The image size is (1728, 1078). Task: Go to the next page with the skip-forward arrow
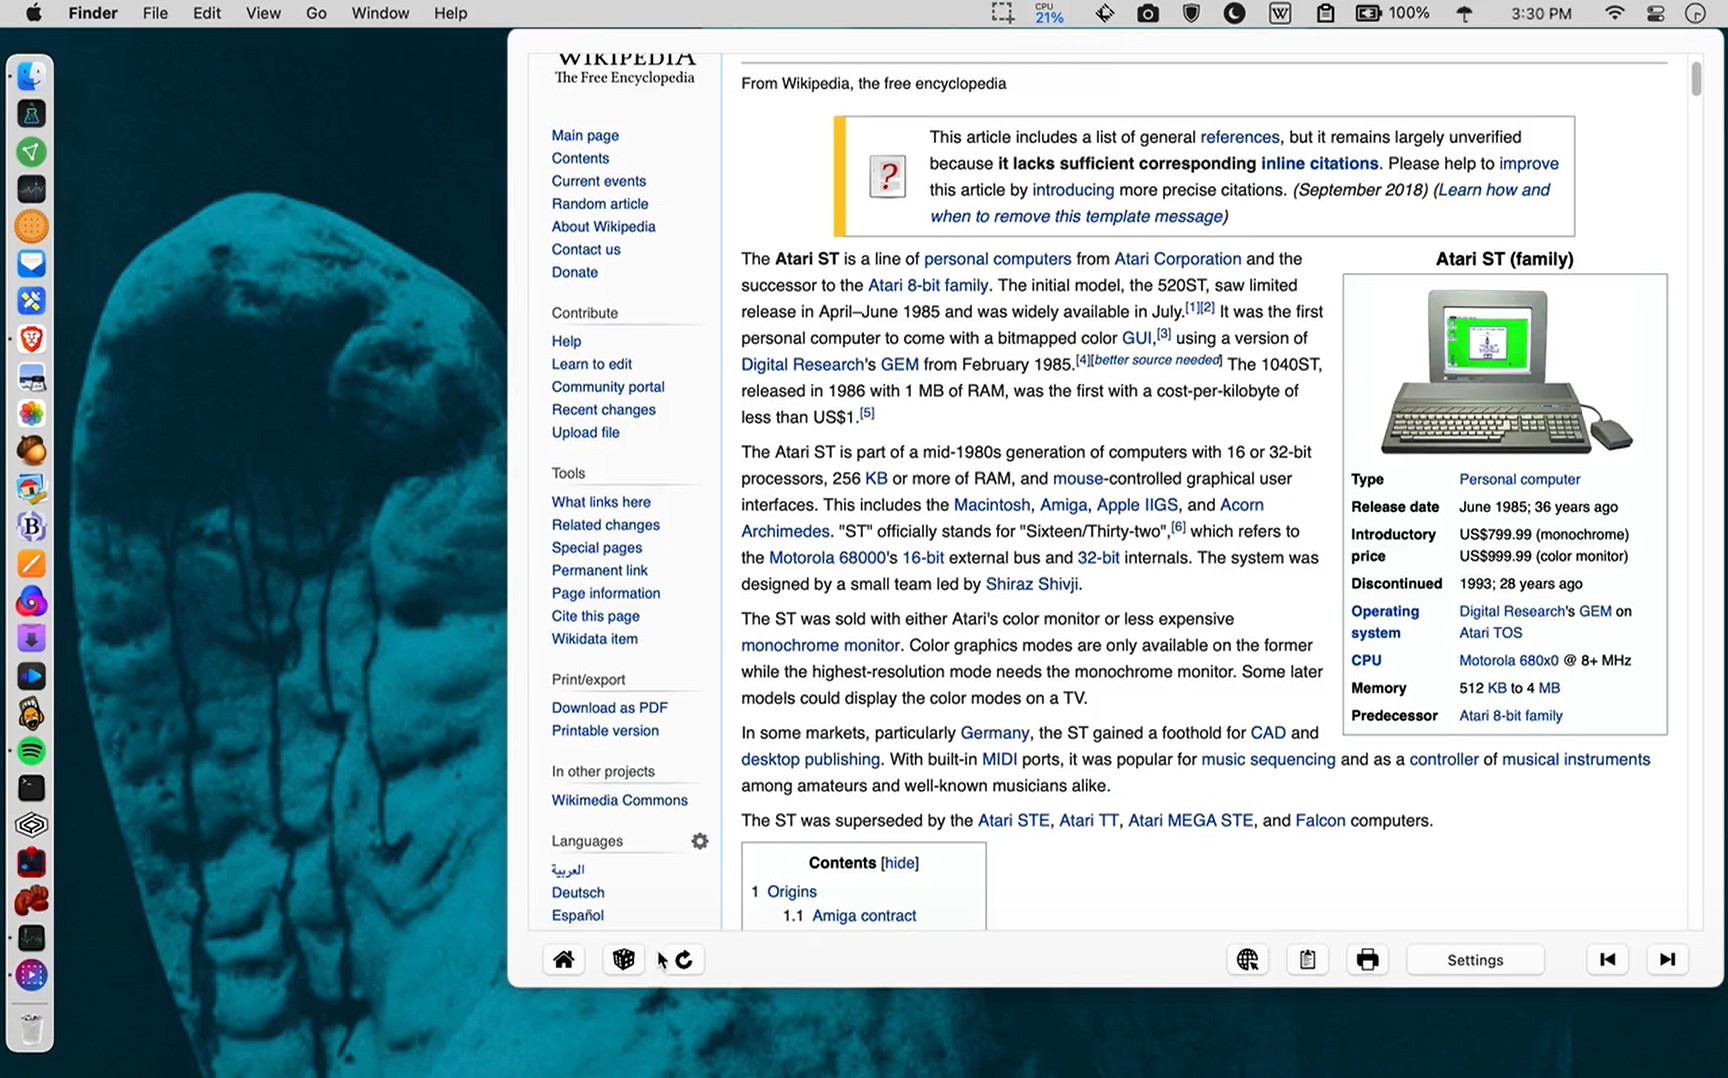coord(1667,960)
